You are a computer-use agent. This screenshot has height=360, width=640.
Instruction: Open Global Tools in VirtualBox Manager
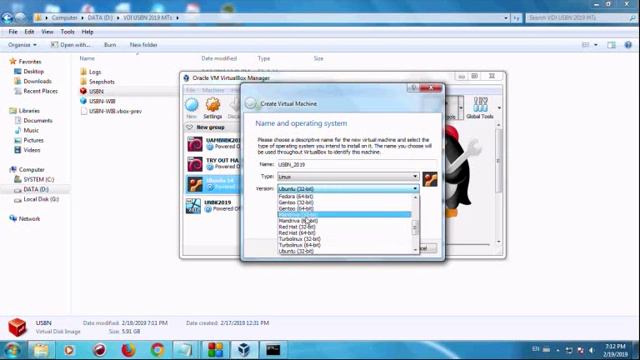point(480,108)
